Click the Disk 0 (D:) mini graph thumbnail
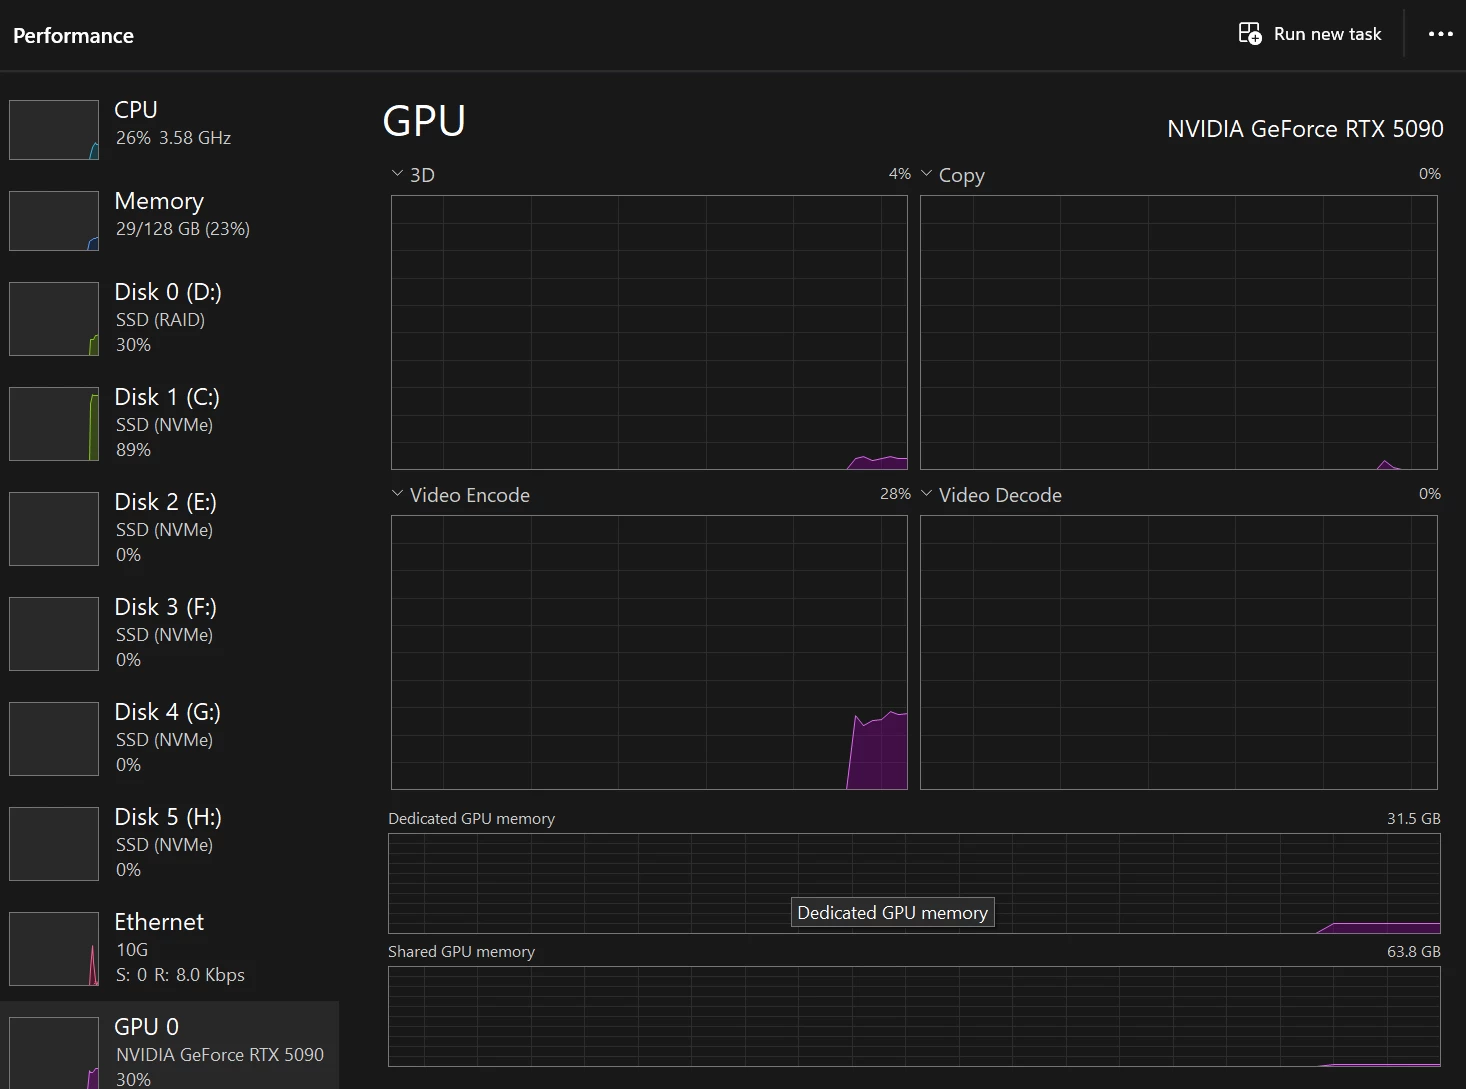Viewport: 1466px width, 1089px height. tap(54, 319)
